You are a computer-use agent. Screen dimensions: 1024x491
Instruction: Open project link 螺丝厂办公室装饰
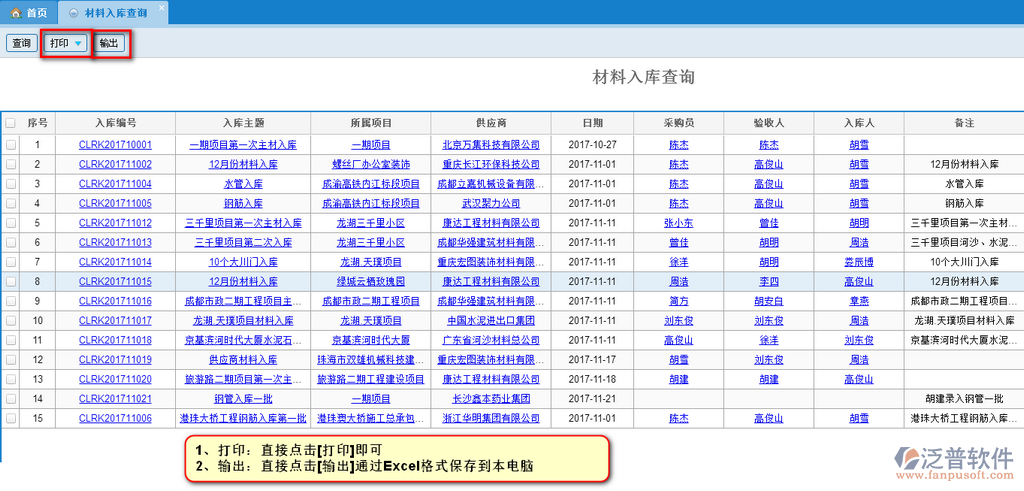coord(370,164)
